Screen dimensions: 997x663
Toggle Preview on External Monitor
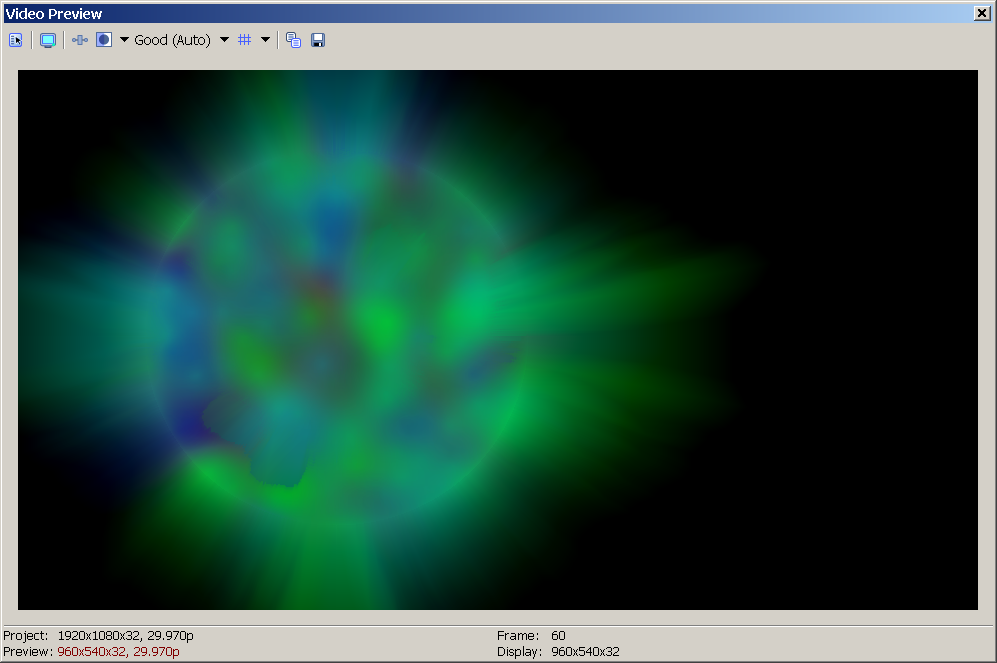(48, 40)
